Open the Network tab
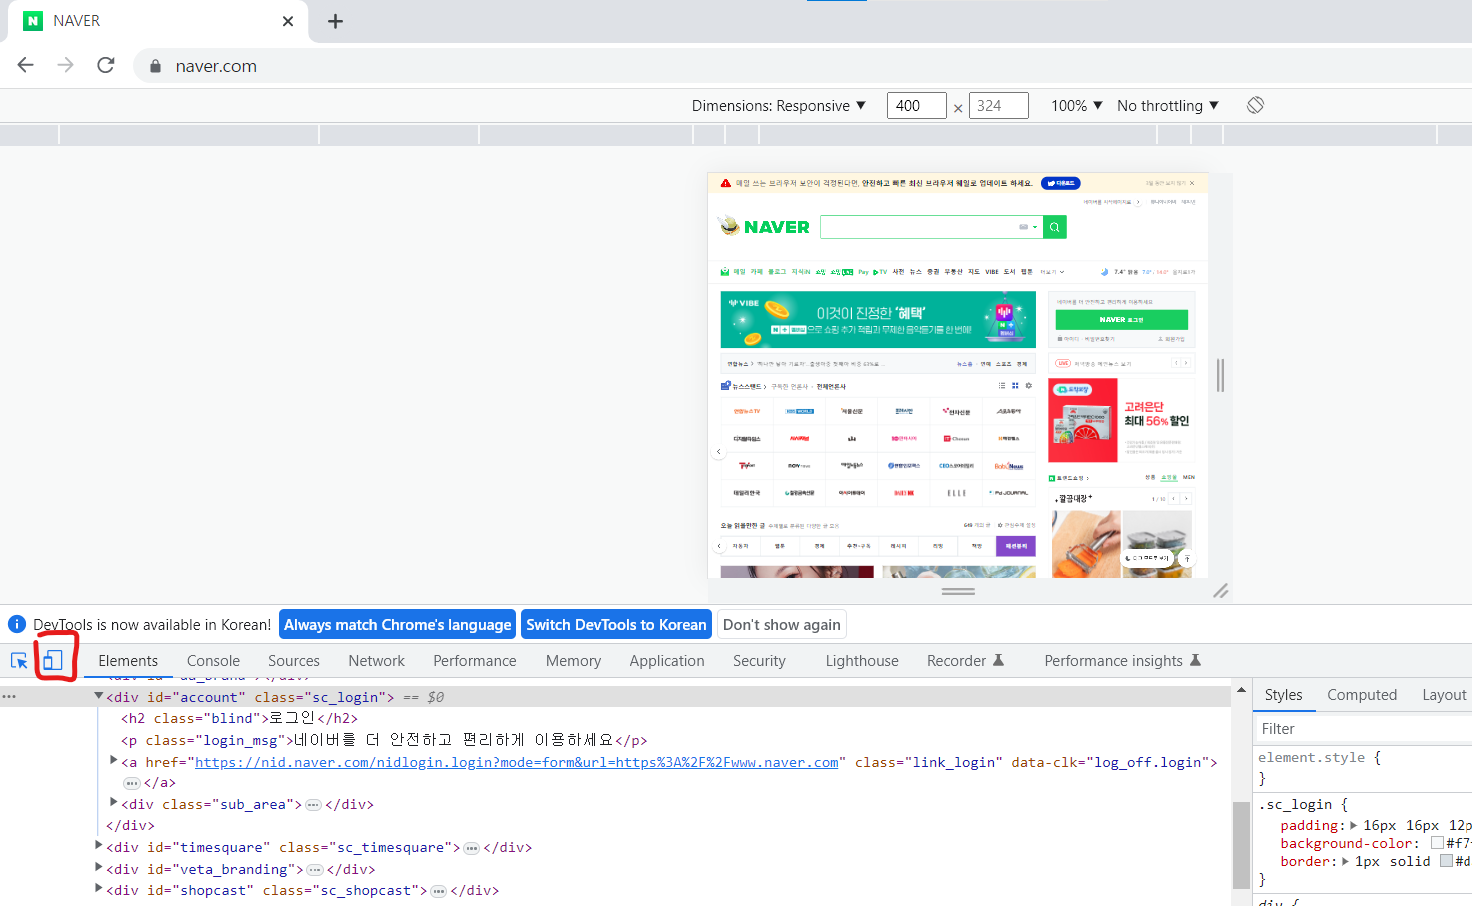The image size is (1472, 906). tap(376, 661)
